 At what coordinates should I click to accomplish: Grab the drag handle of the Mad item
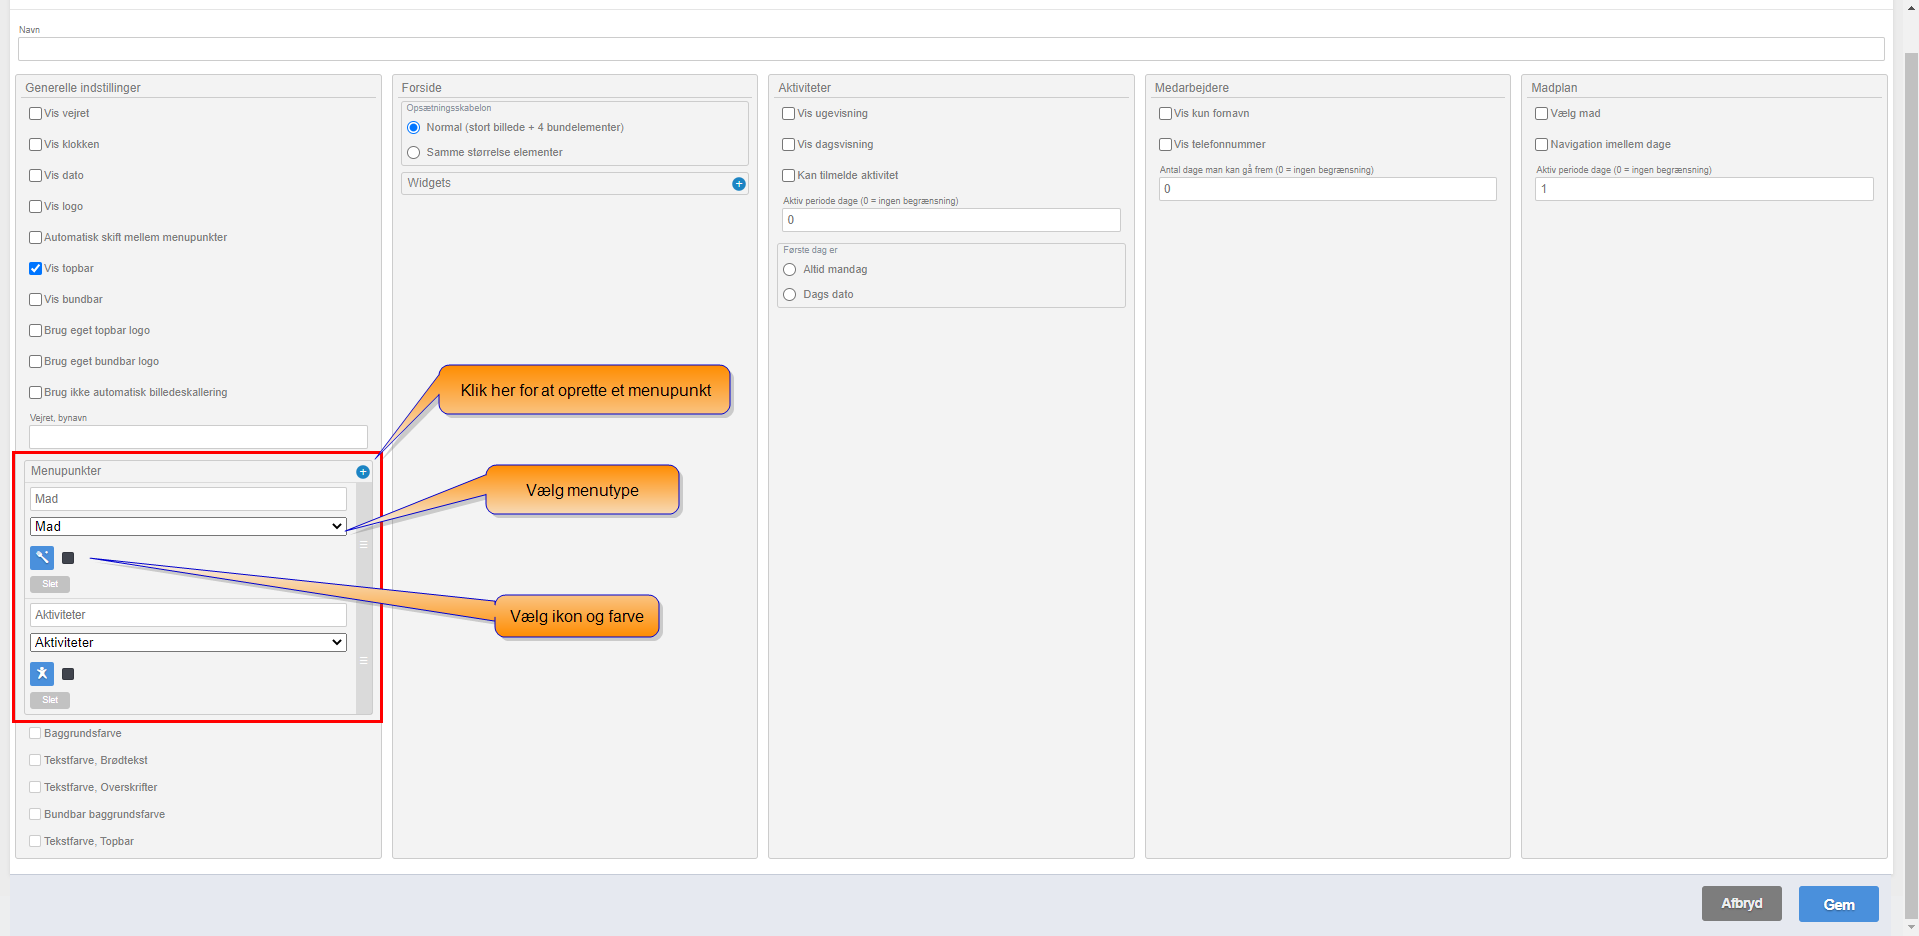click(364, 545)
